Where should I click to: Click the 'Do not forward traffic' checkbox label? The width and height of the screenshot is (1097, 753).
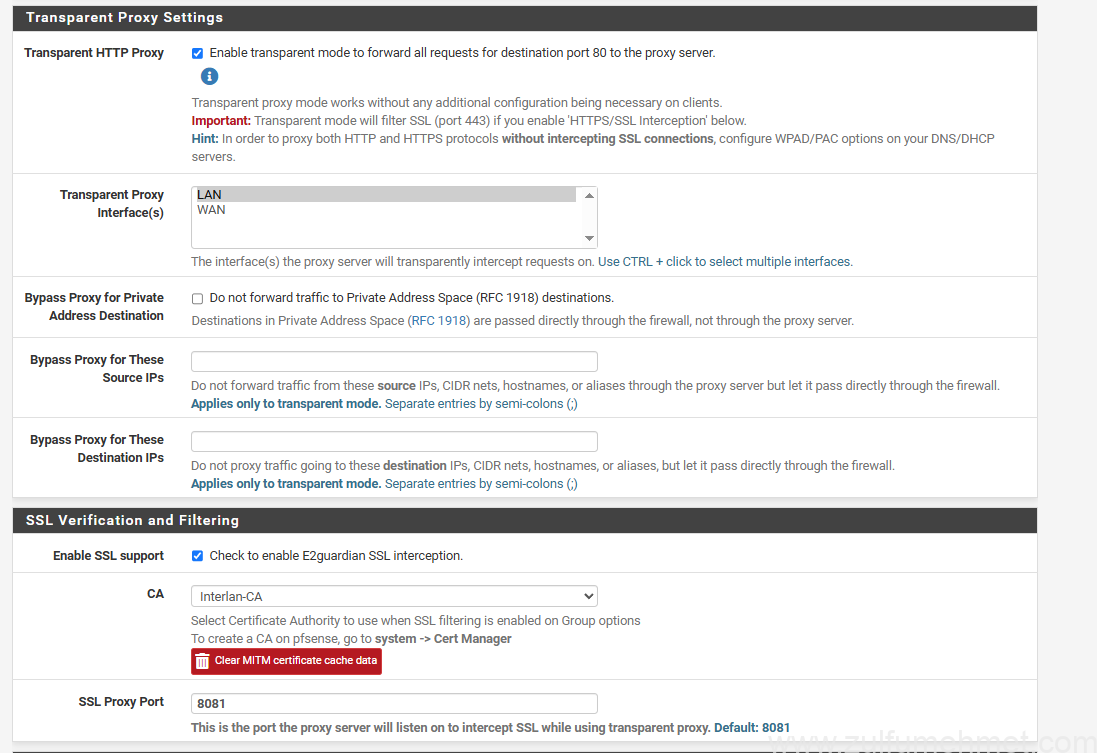coord(411,298)
